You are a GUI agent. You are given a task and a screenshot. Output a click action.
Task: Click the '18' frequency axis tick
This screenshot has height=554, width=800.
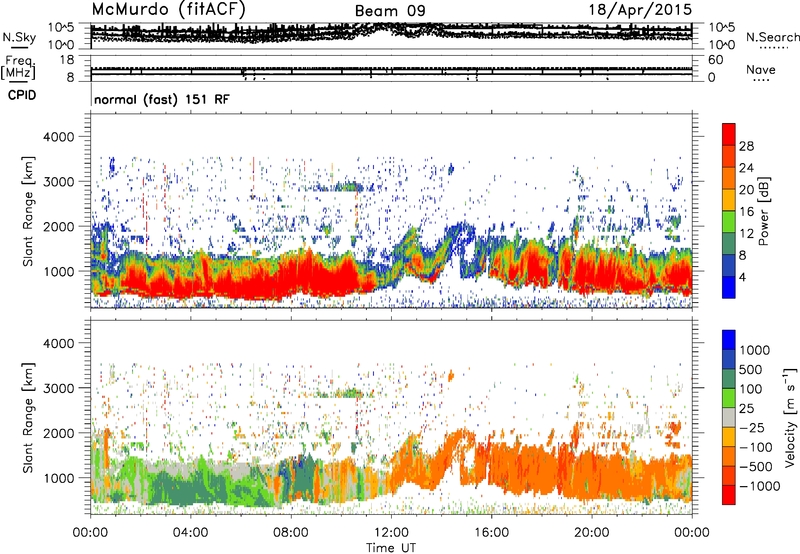tap(67, 60)
